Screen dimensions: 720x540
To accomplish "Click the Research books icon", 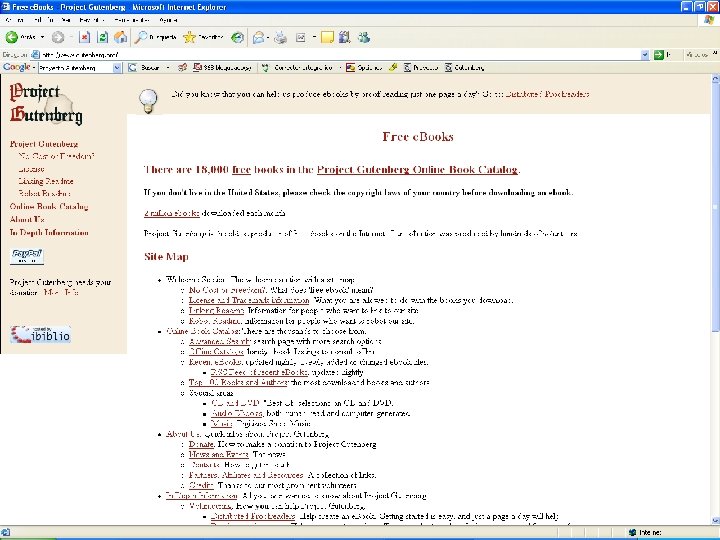I will [x=344, y=37].
